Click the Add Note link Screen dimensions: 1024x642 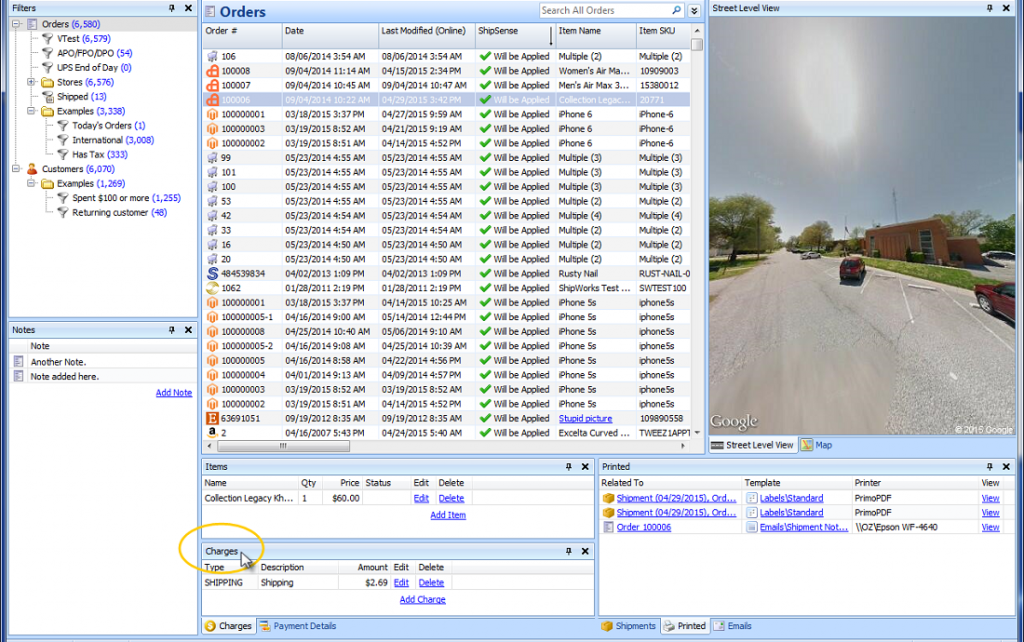(x=173, y=393)
